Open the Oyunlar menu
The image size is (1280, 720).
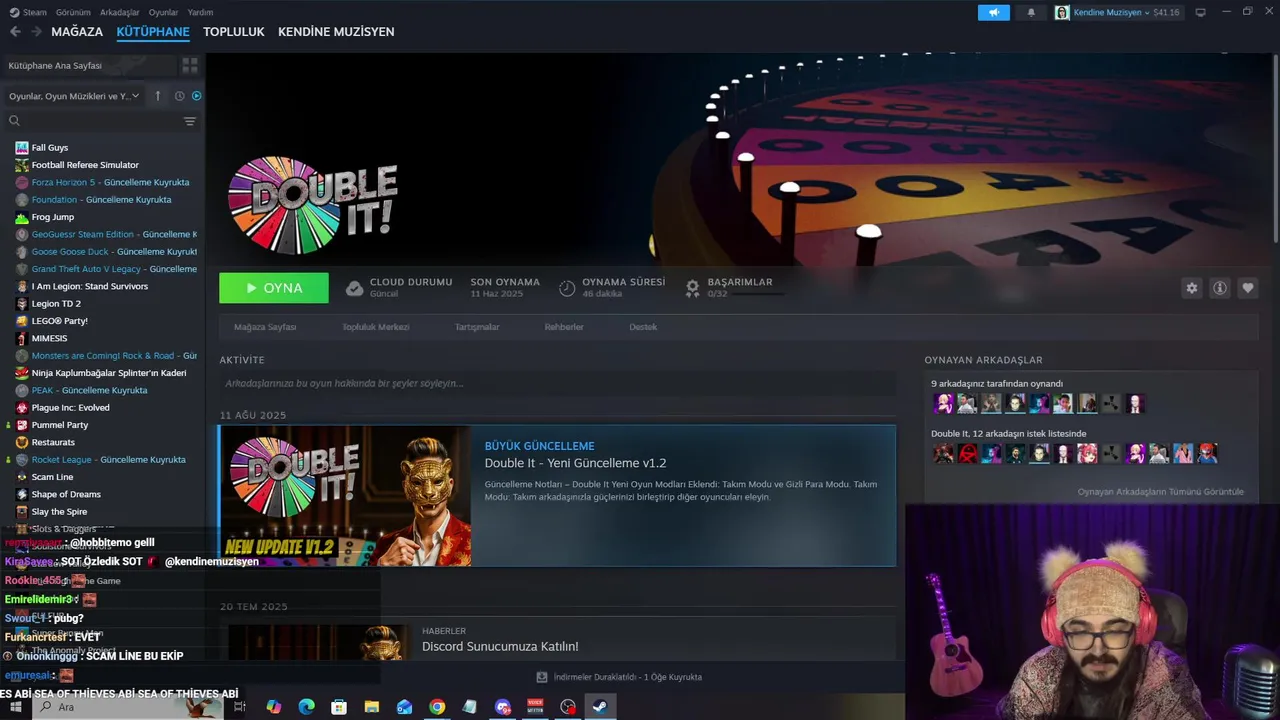[163, 12]
